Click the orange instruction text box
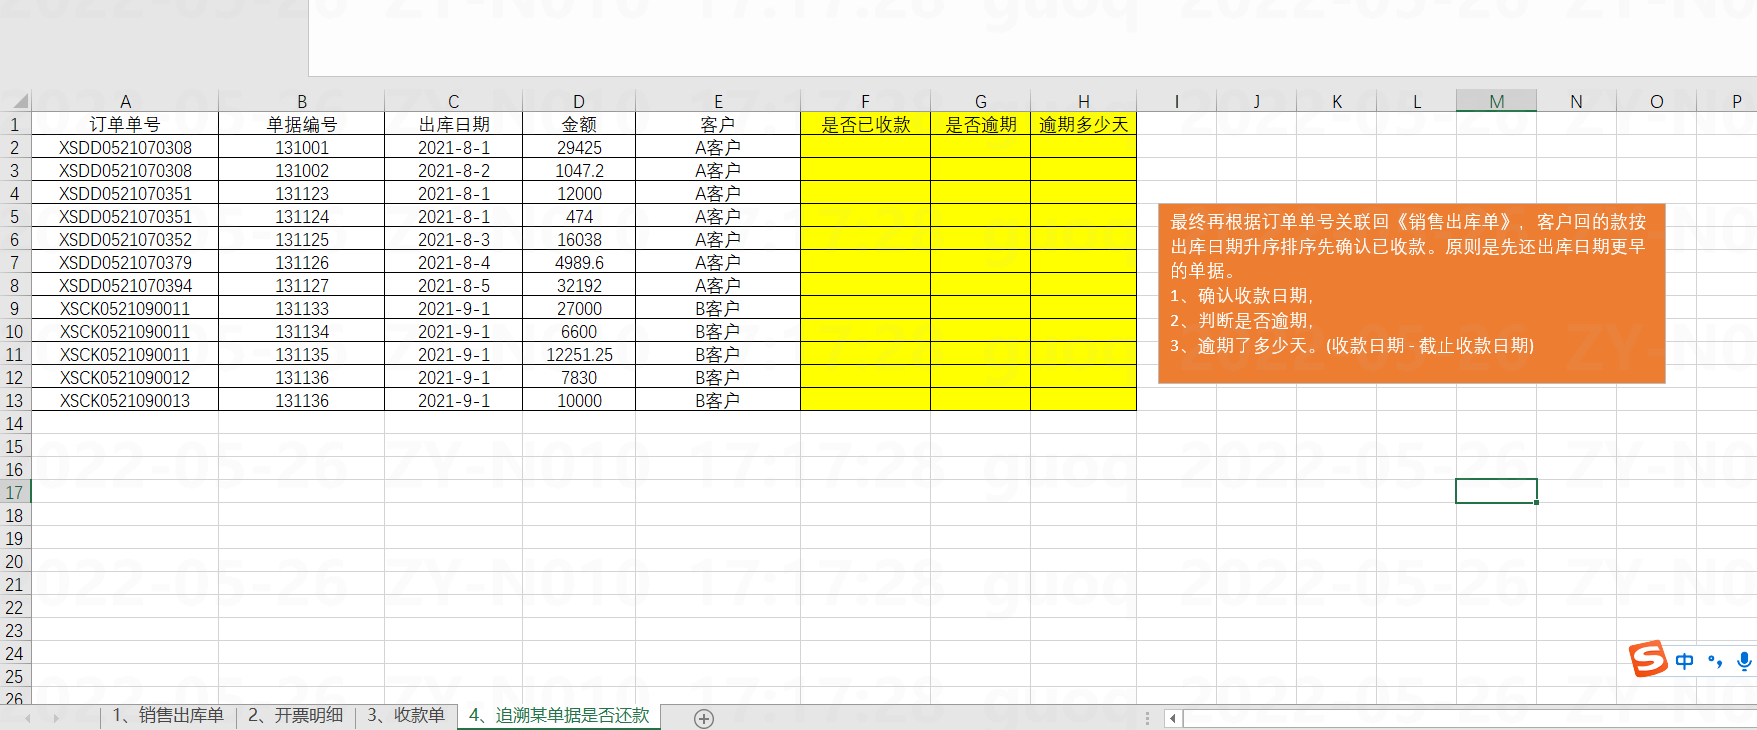This screenshot has height=730, width=1757. (1411, 294)
